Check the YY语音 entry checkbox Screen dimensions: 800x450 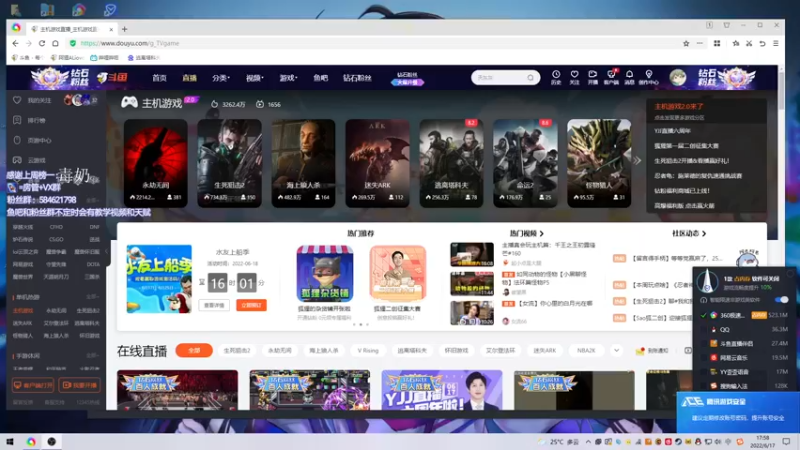tap(704, 372)
